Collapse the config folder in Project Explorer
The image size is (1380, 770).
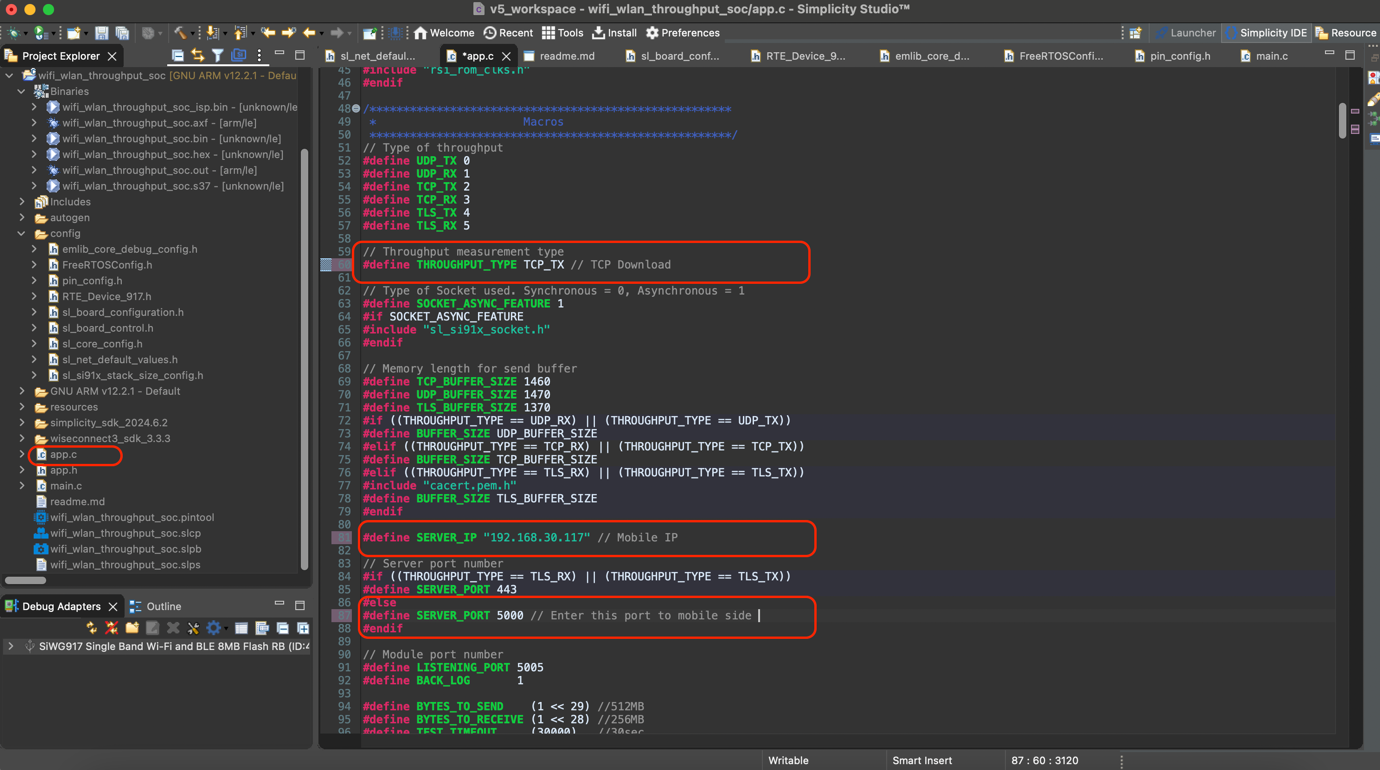pos(22,233)
